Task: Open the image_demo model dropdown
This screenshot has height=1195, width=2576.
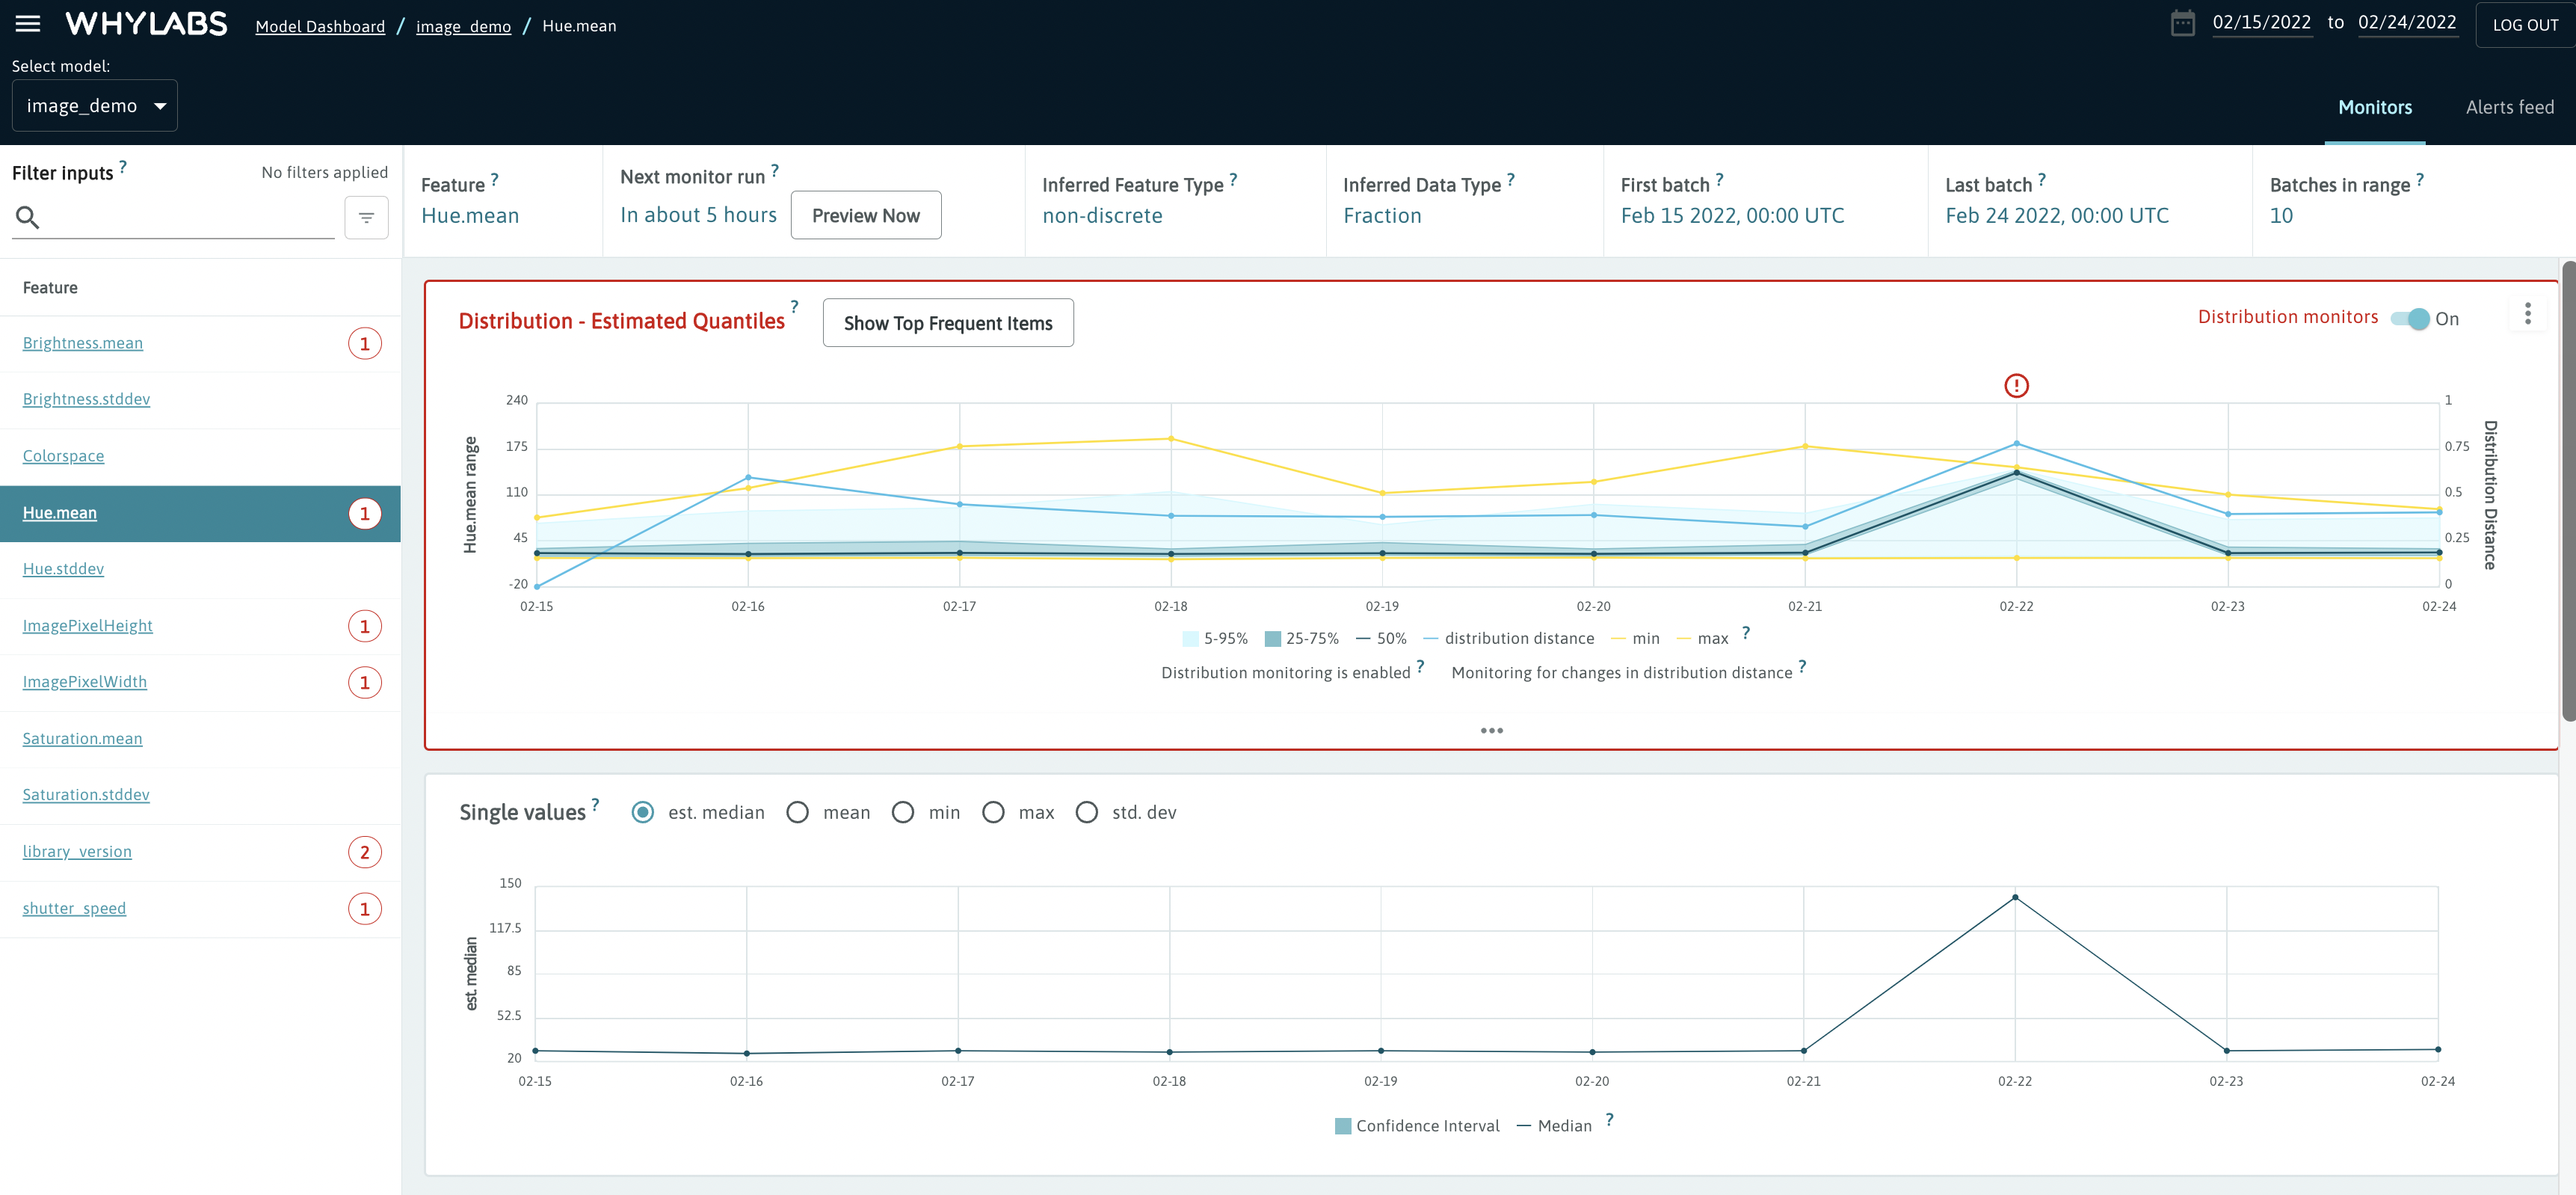Action: click(x=95, y=106)
